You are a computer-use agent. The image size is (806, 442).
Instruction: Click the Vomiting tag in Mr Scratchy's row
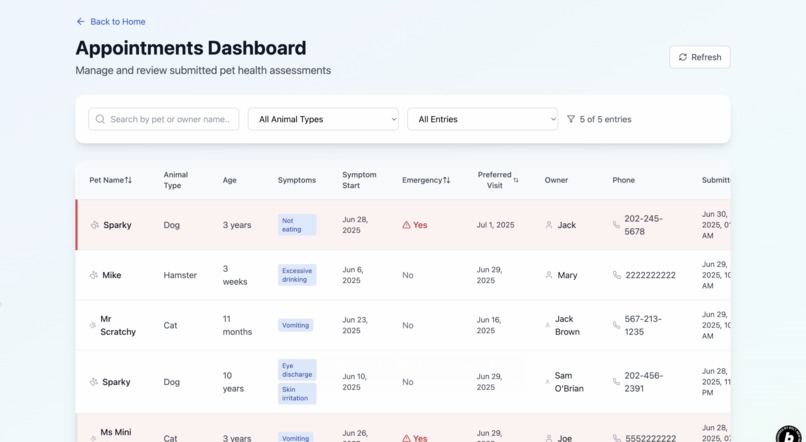coord(296,325)
